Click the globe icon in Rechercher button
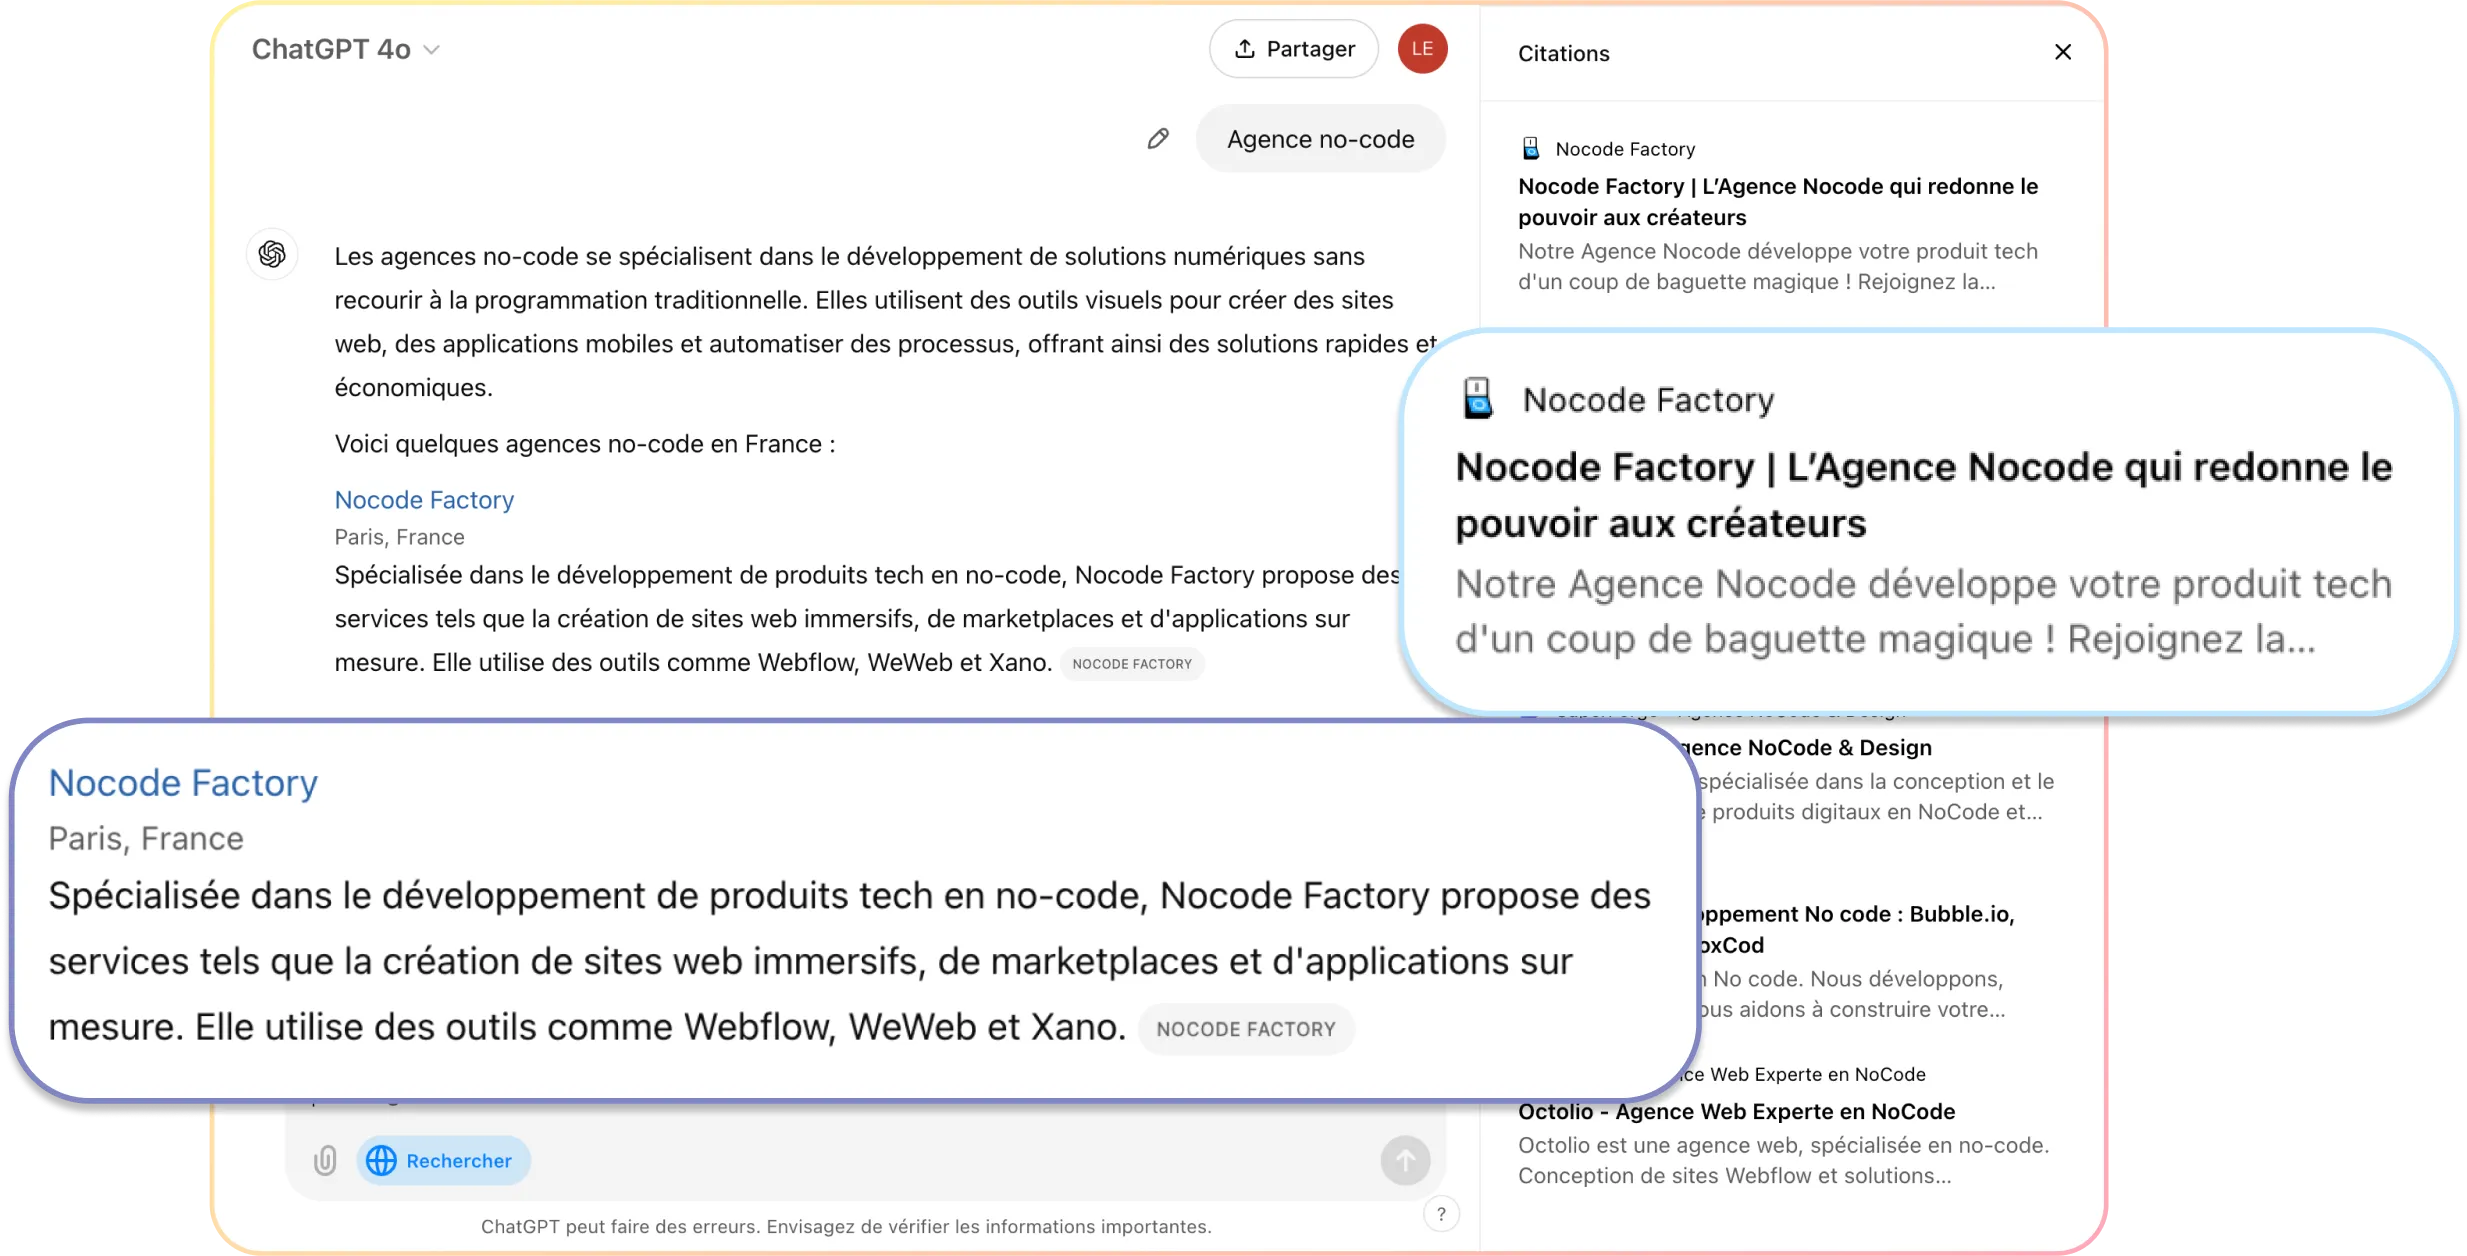 381,1160
